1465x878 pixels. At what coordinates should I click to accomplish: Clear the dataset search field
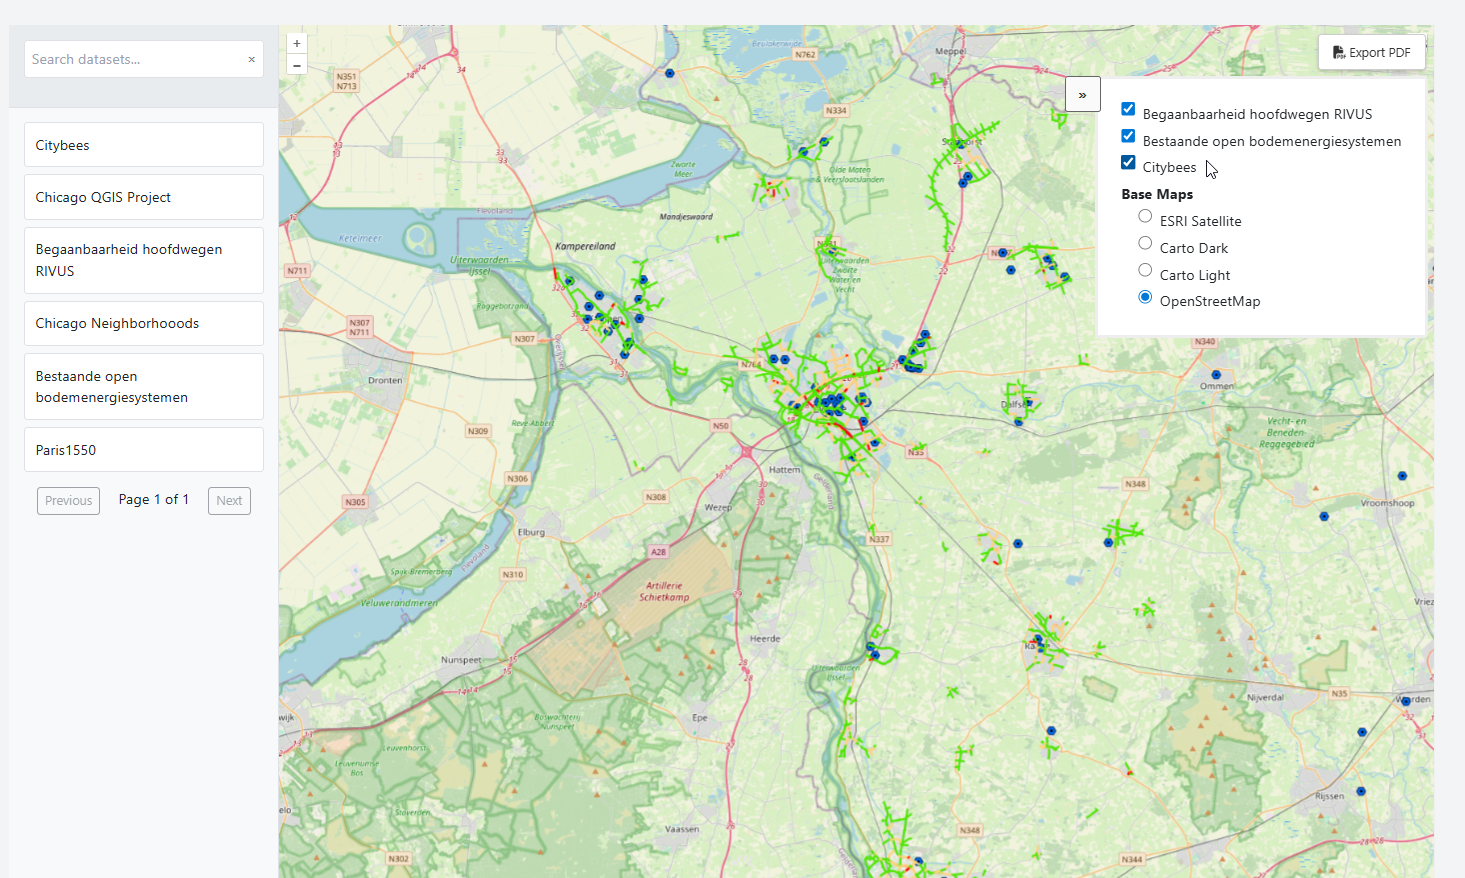(x=251, y=60)
